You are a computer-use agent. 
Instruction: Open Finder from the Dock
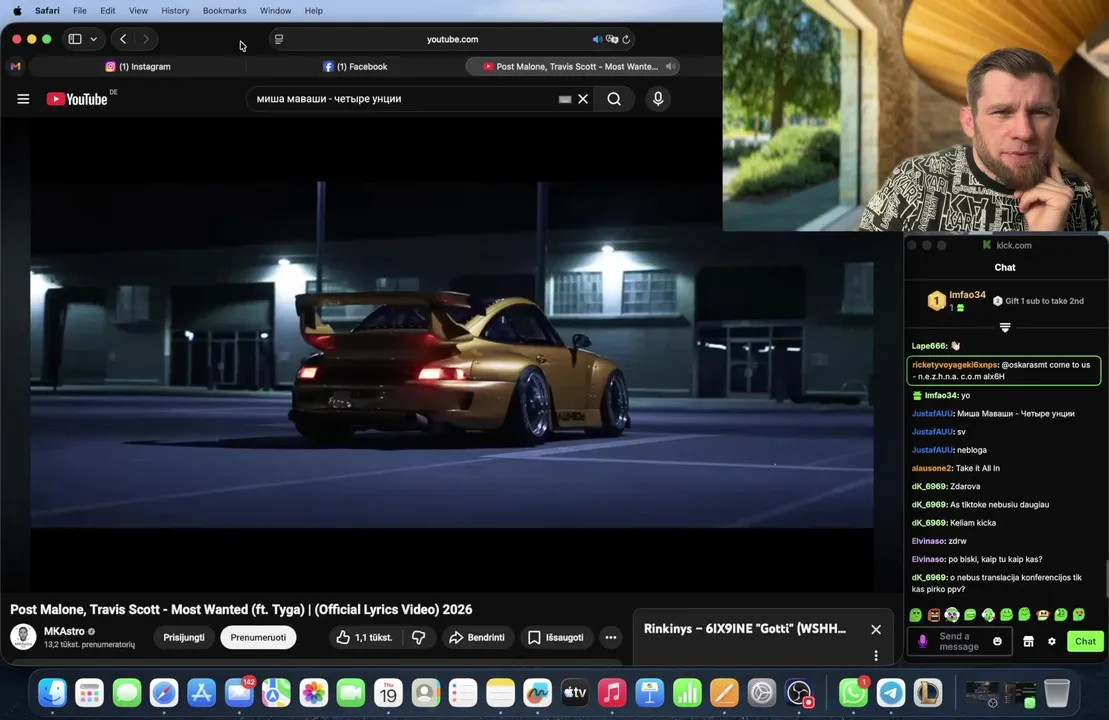pos(52,693)
